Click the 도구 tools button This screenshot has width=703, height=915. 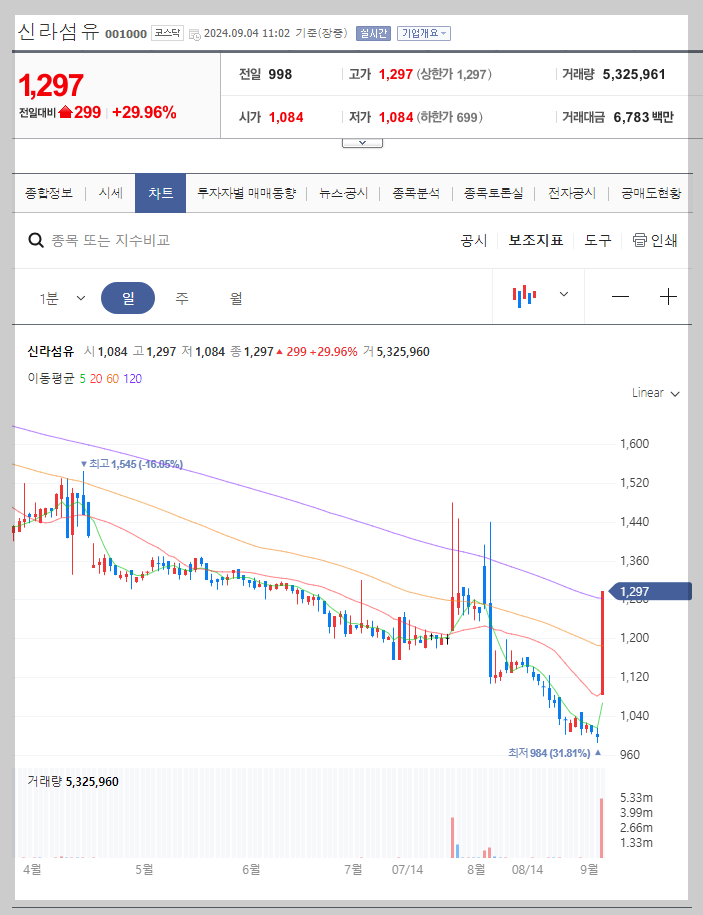597,240
